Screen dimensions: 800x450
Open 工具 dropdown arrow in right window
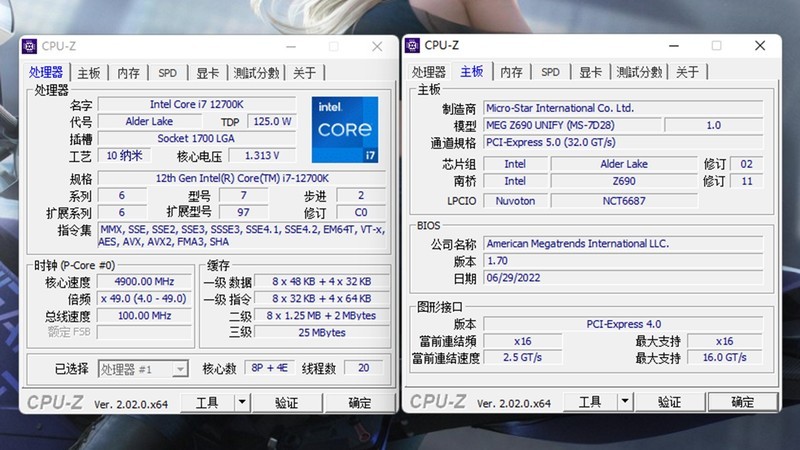tap(625, 402)
